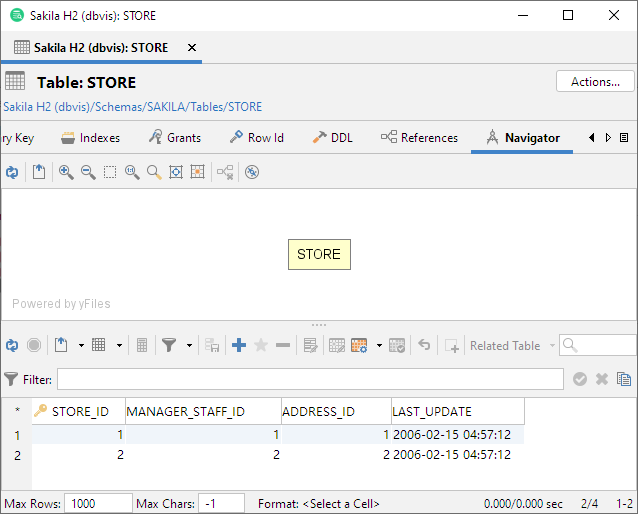
Task: Open the export data dropdown arrow
Action: pos(81,346)
